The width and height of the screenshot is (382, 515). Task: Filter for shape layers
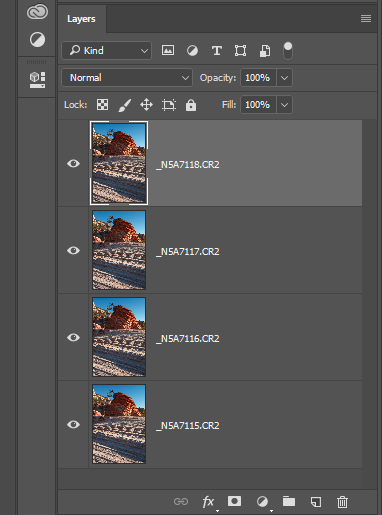coord(240,51)
